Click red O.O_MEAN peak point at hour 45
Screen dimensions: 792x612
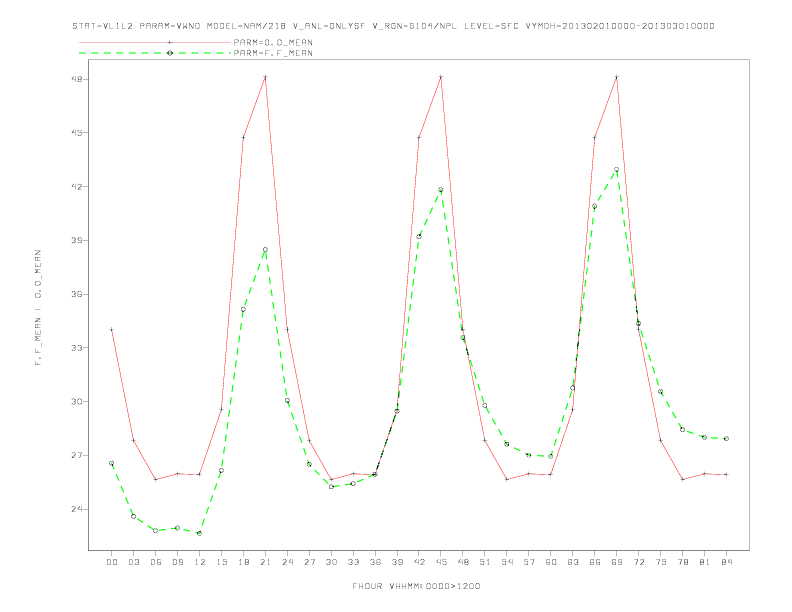point(441,77)
